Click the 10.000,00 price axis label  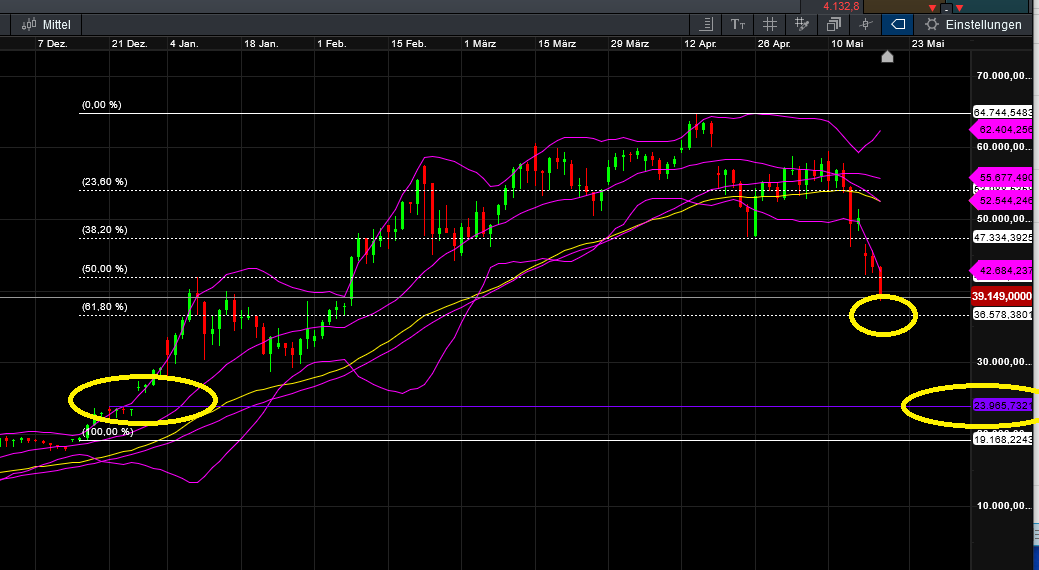1003,506
